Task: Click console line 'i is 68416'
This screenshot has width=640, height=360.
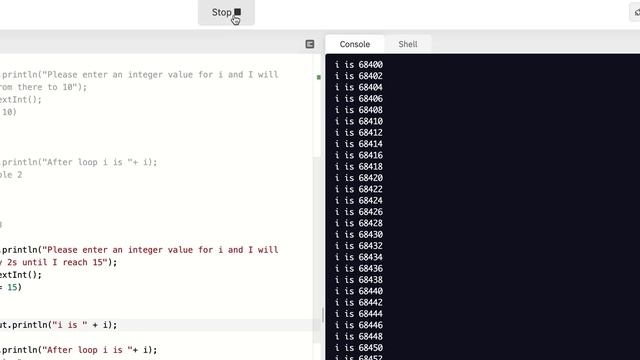Action: tap(359, 155)
